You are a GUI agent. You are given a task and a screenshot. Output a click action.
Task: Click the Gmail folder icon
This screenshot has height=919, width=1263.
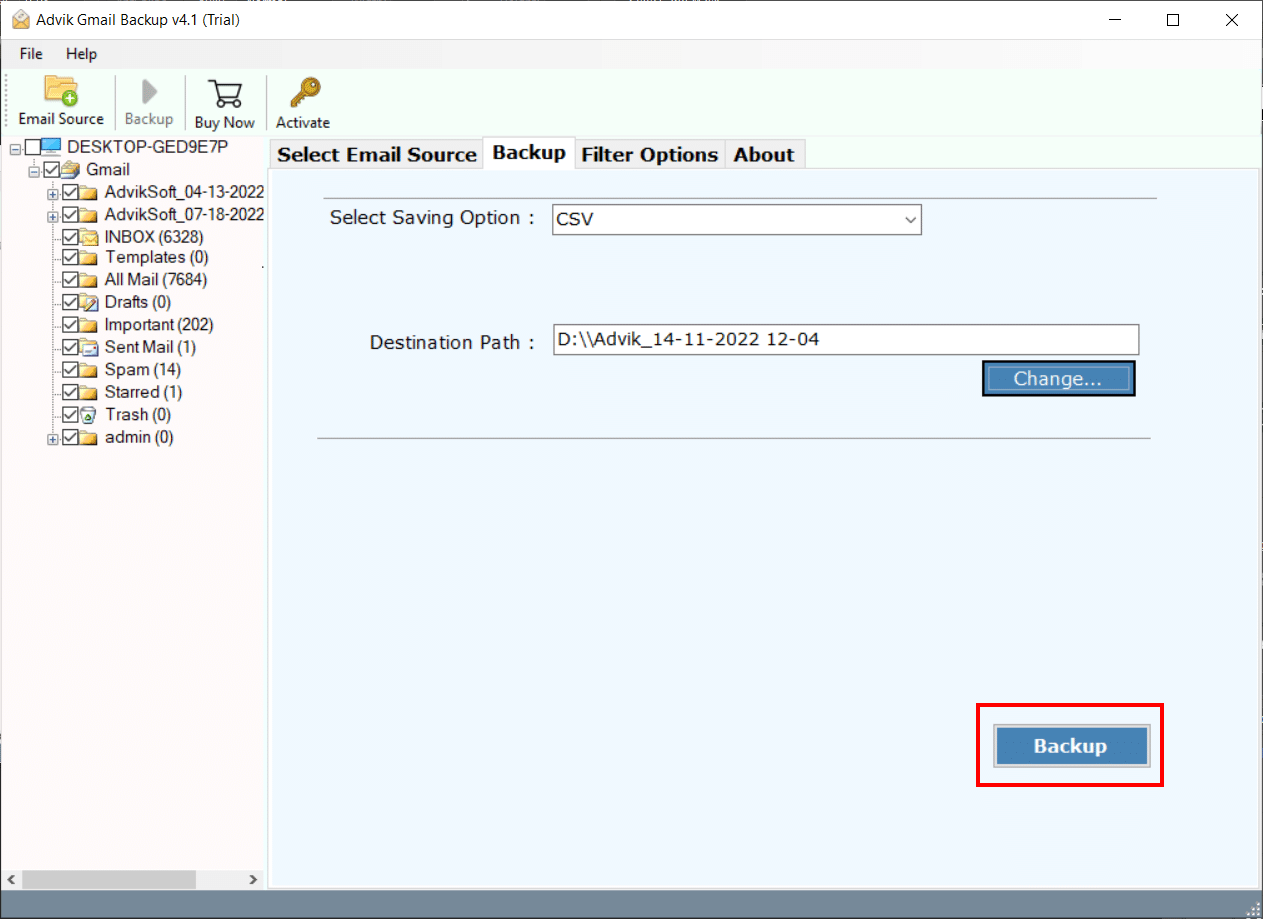71,170
